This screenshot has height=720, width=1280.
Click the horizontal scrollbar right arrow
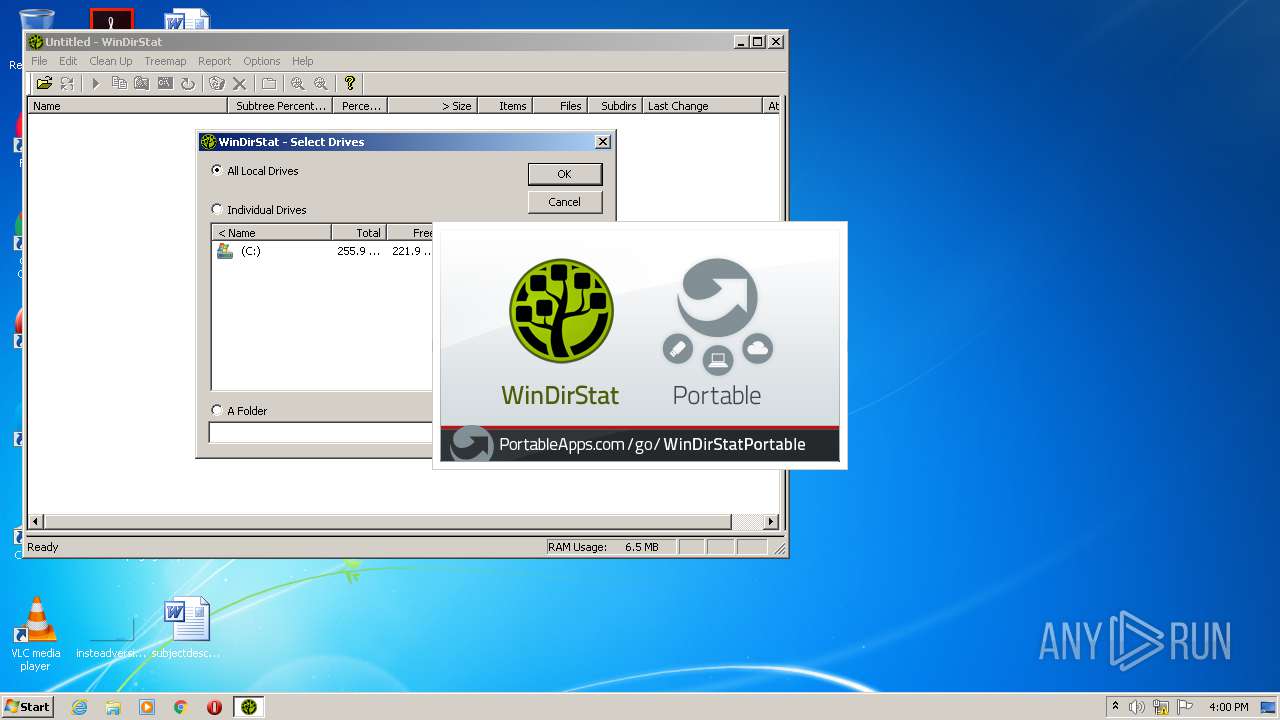[x=771, y=522]
